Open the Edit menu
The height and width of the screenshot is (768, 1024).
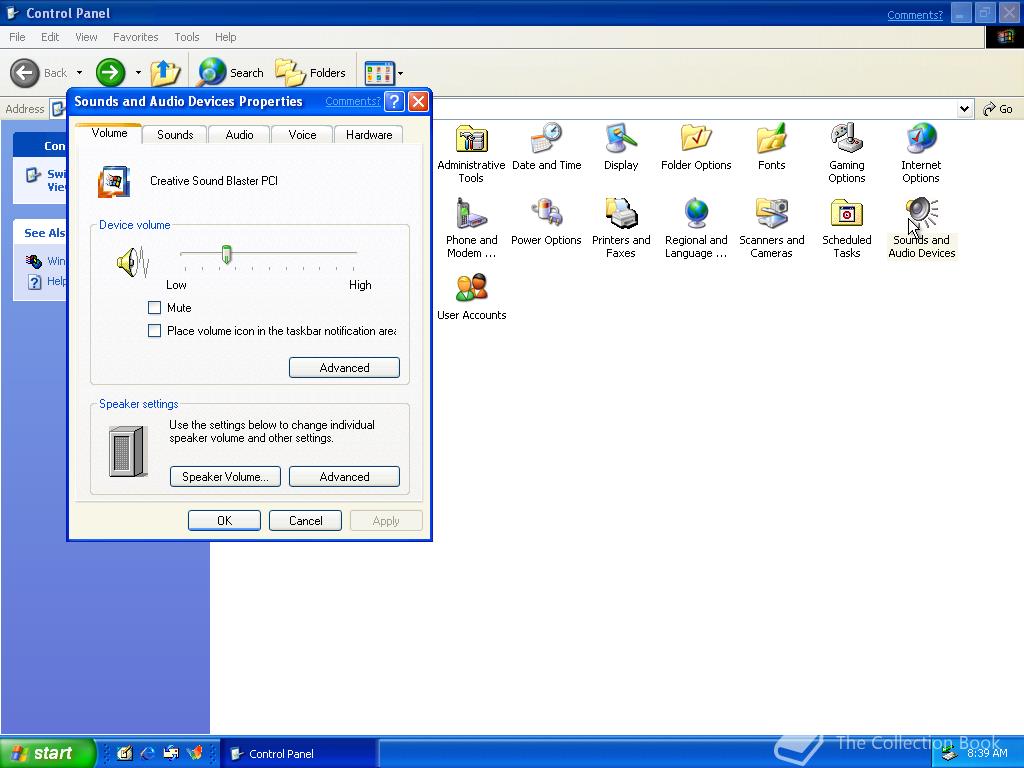click(x=50, y=37)
